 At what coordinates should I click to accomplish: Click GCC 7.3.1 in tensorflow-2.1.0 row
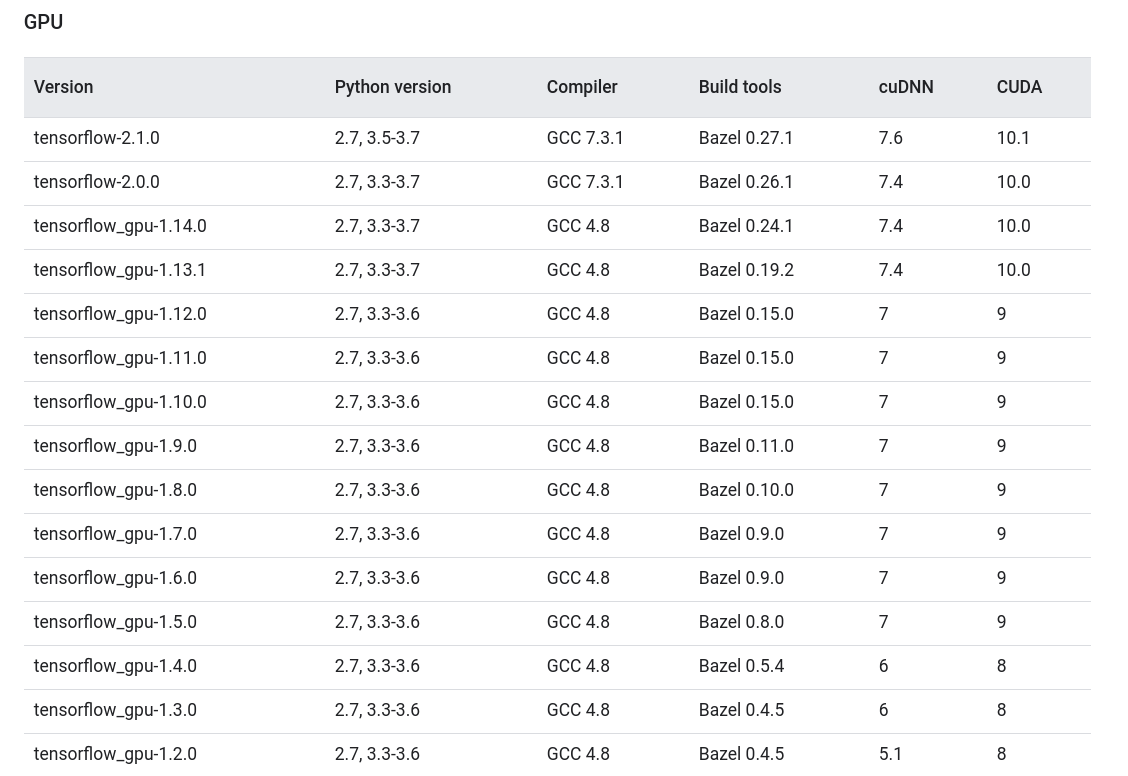tap(585, 138)
